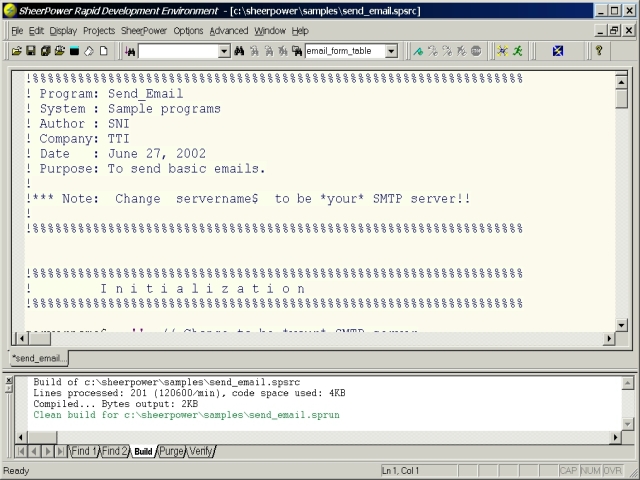Click the black console window icon
The width and height of the screenshot is (640, 480).
[x=74, y=51]
